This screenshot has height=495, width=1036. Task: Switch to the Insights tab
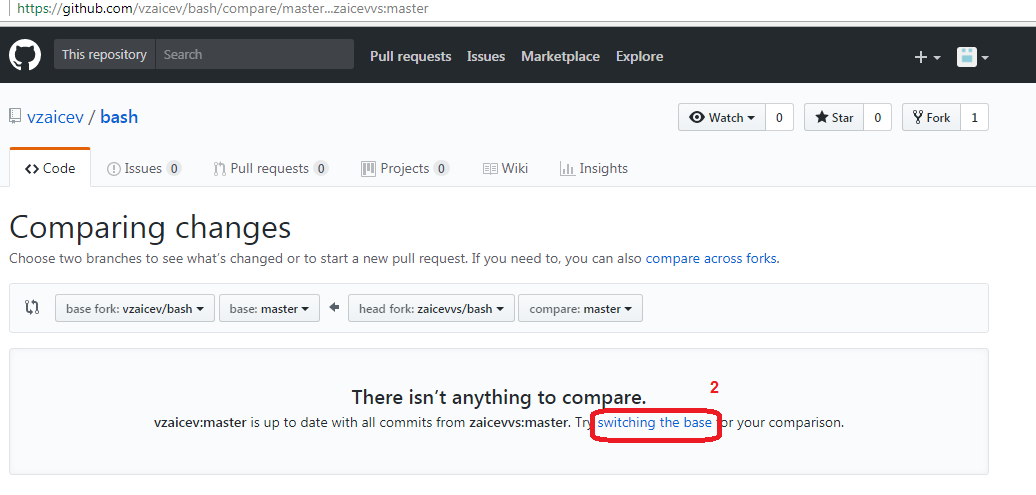click(x=593, y=169)
